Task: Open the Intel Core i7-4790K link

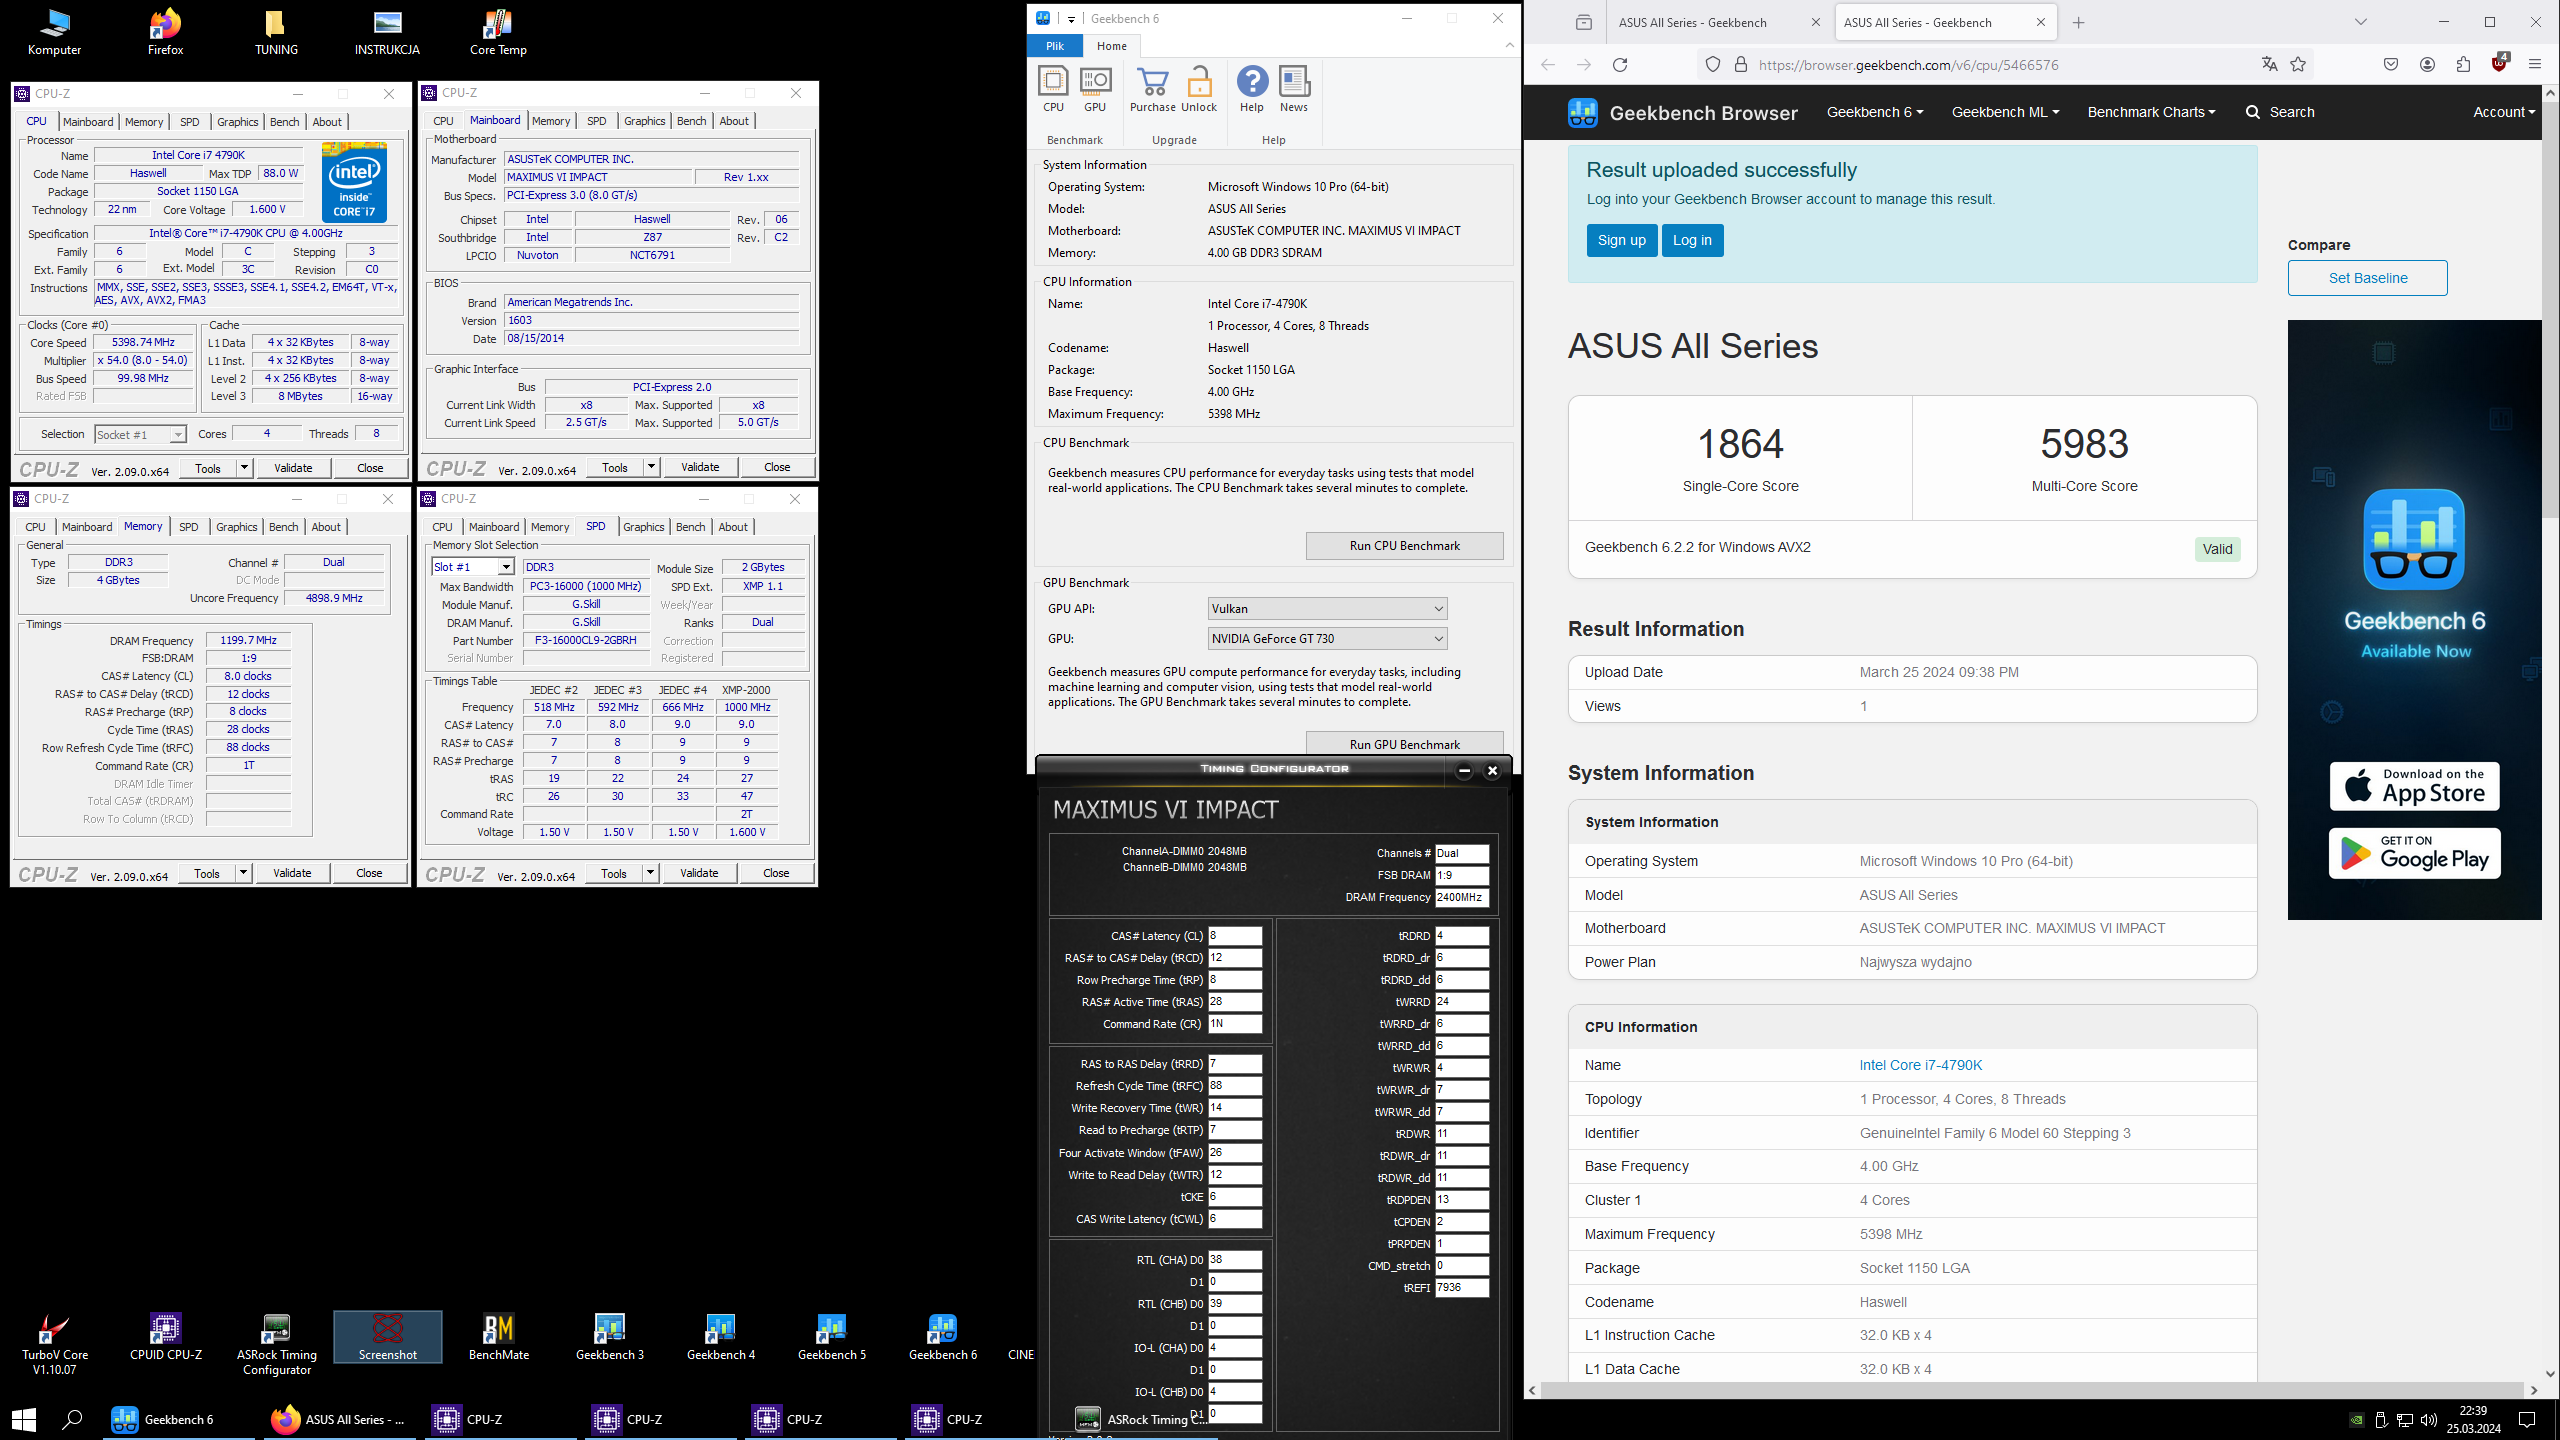Action: click(x=1920, y=1065)
